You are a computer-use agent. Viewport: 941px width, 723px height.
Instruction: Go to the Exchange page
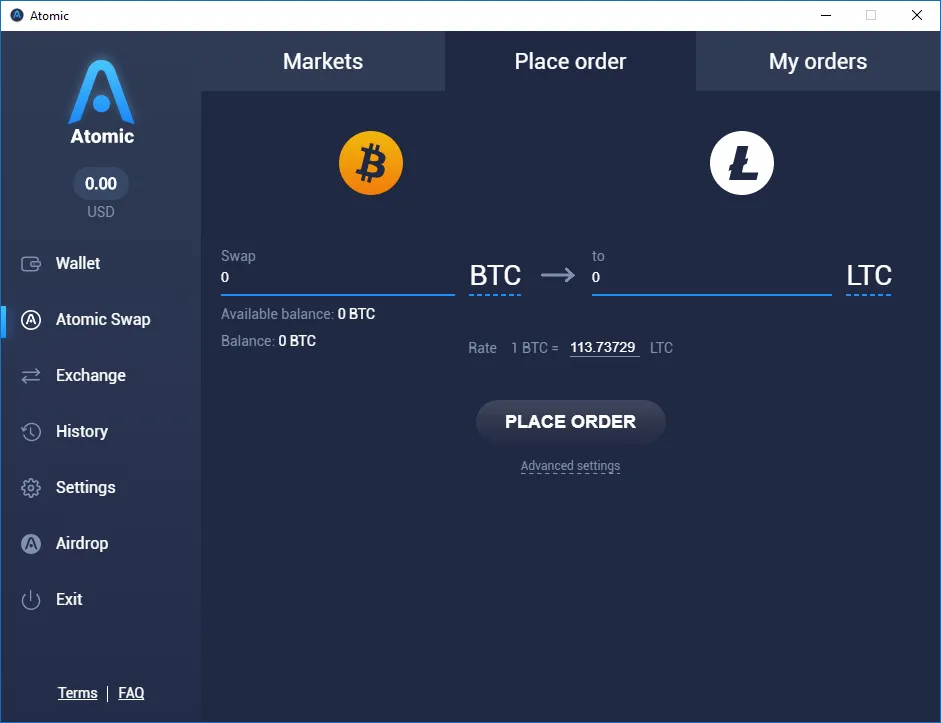tap(91, 376)
